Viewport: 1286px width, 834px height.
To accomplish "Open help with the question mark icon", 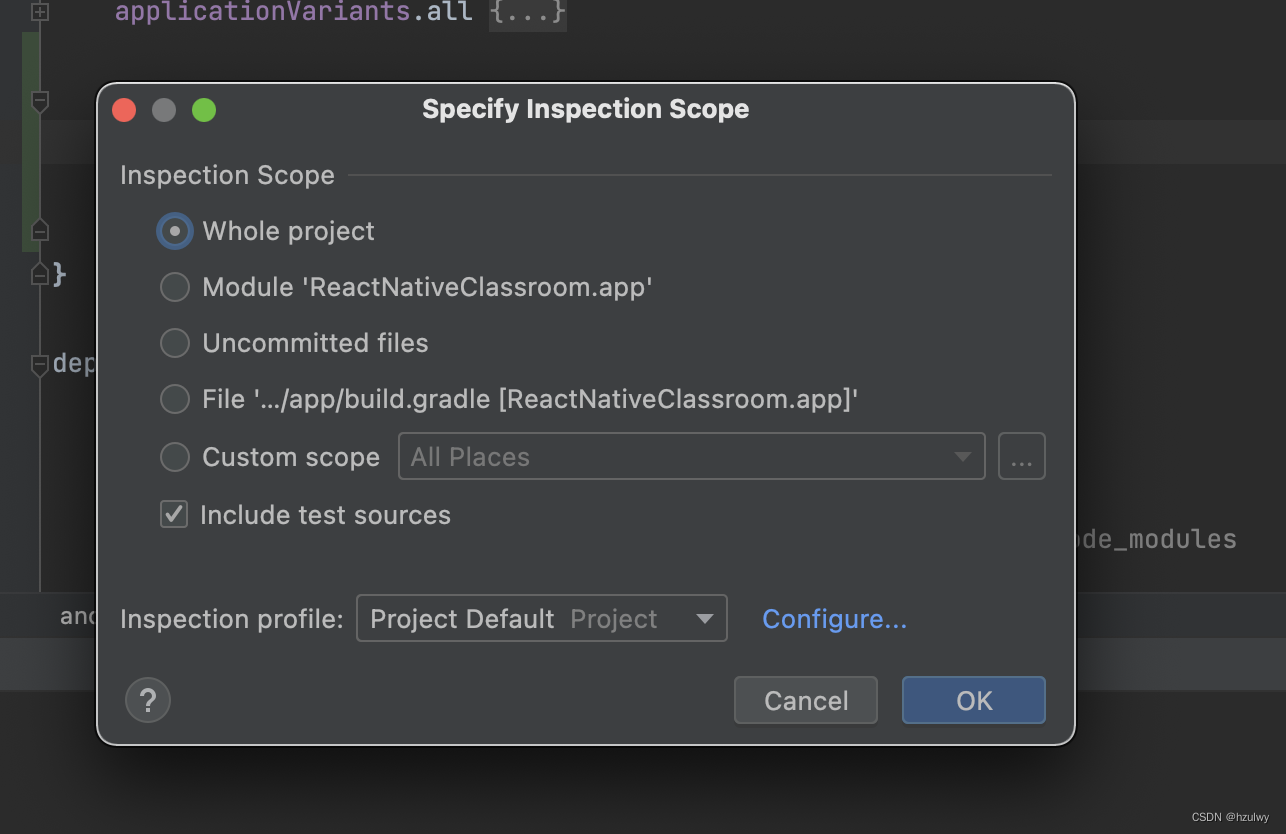I will pyautogui.click(x=148, y=700).
